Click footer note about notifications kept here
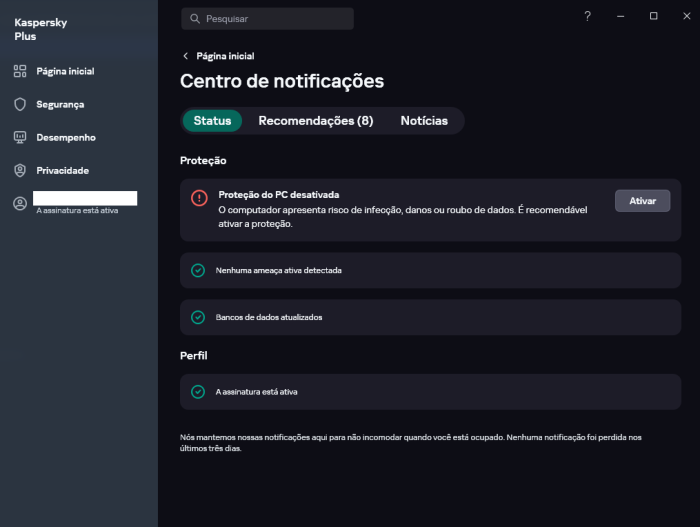Image resolution: width=700 pixels, height=527 pixels. (411, 443)
